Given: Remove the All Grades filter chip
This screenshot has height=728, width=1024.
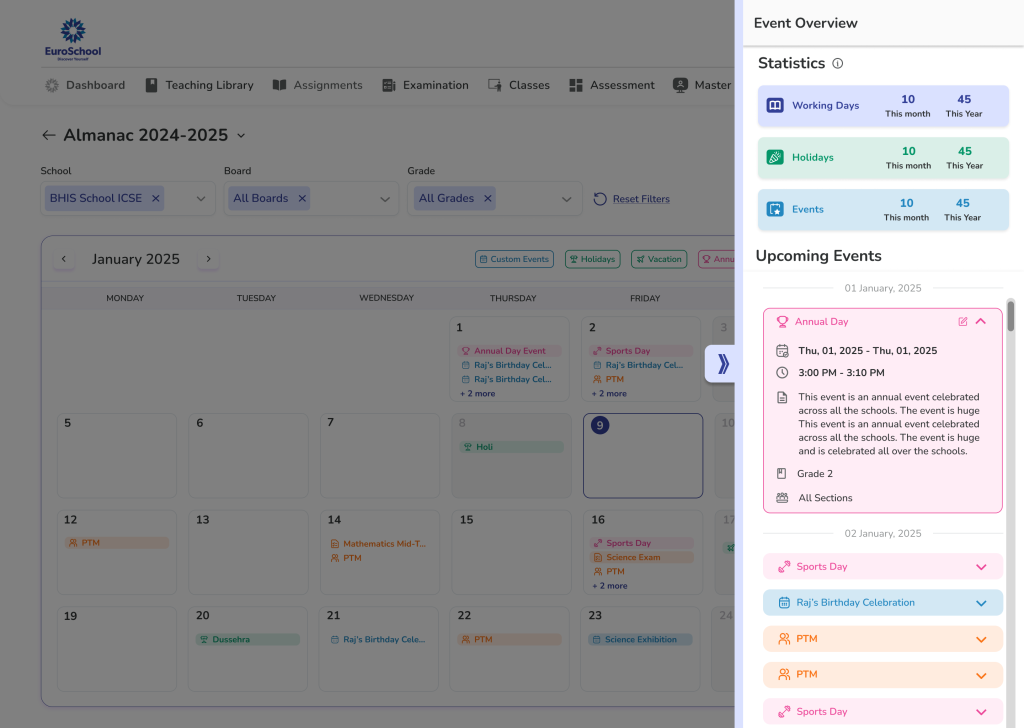Looking at the screenshot, I should pos(488,198).
